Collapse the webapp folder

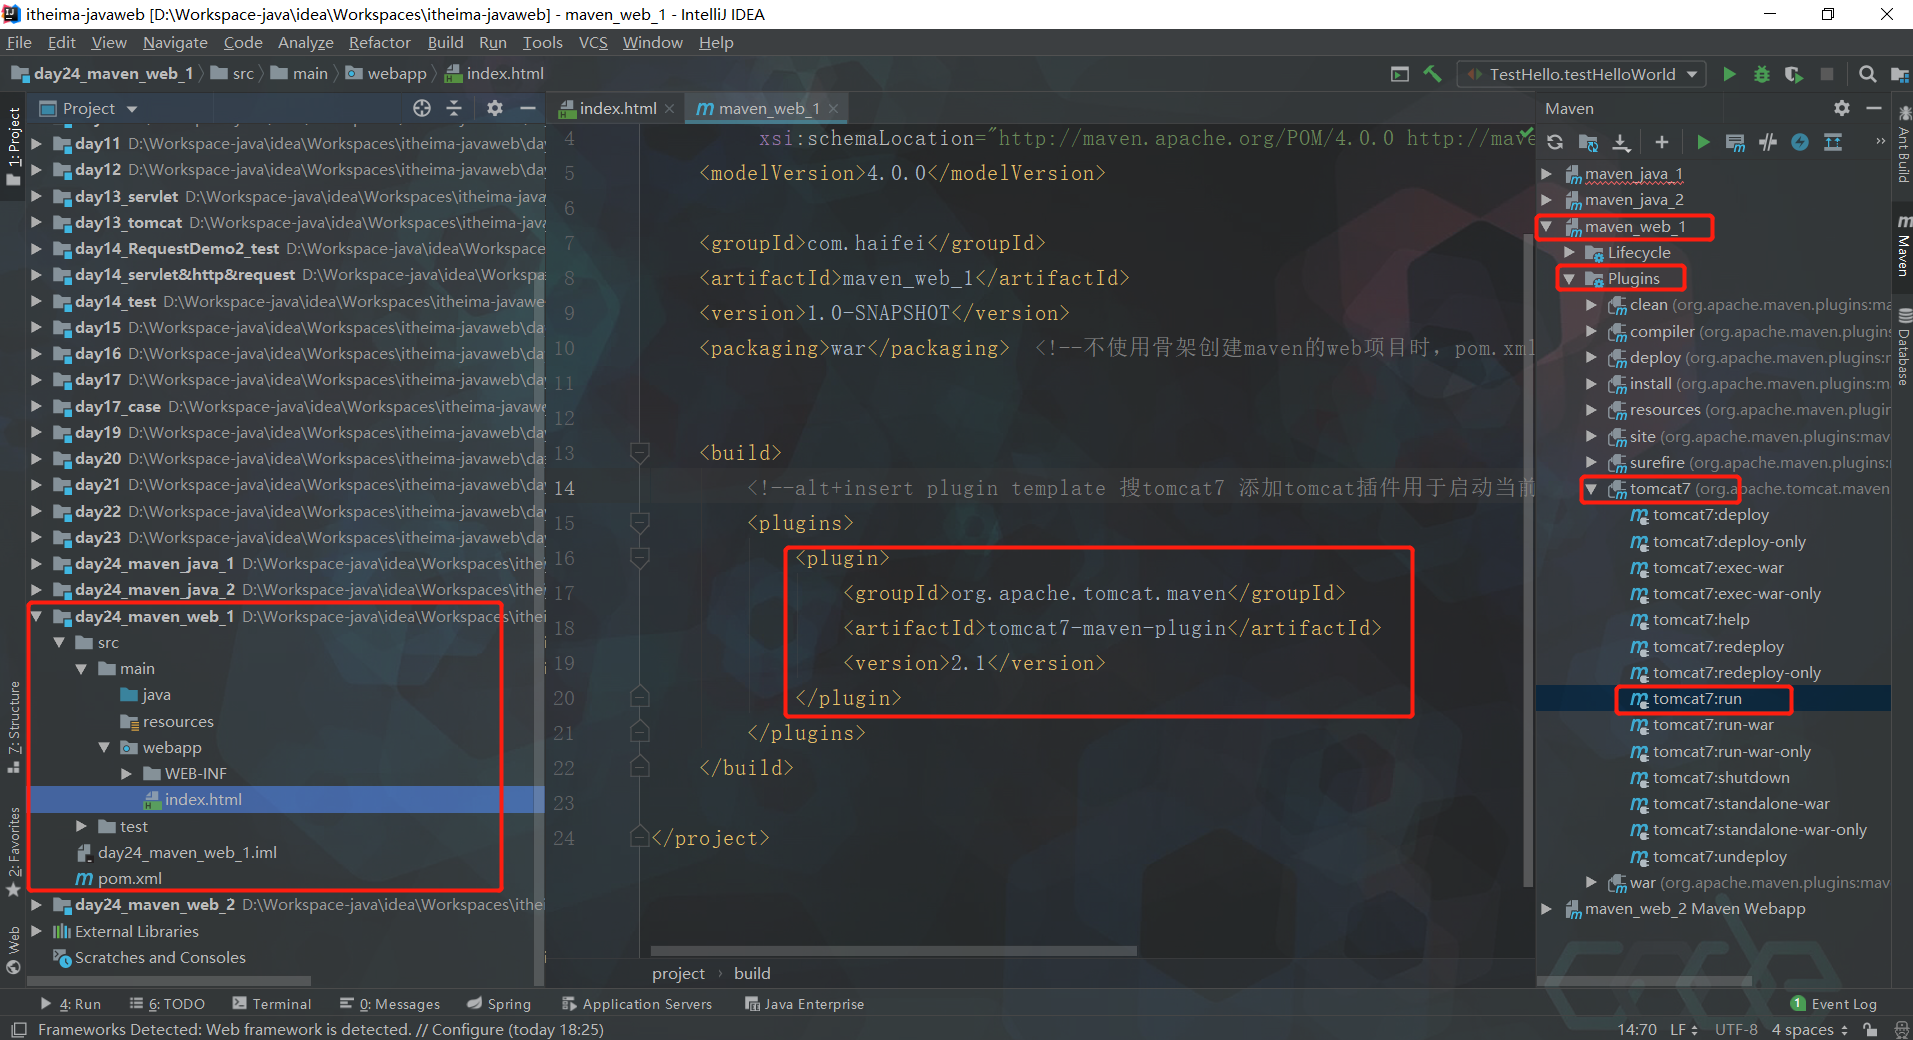(x=104, y=748)
